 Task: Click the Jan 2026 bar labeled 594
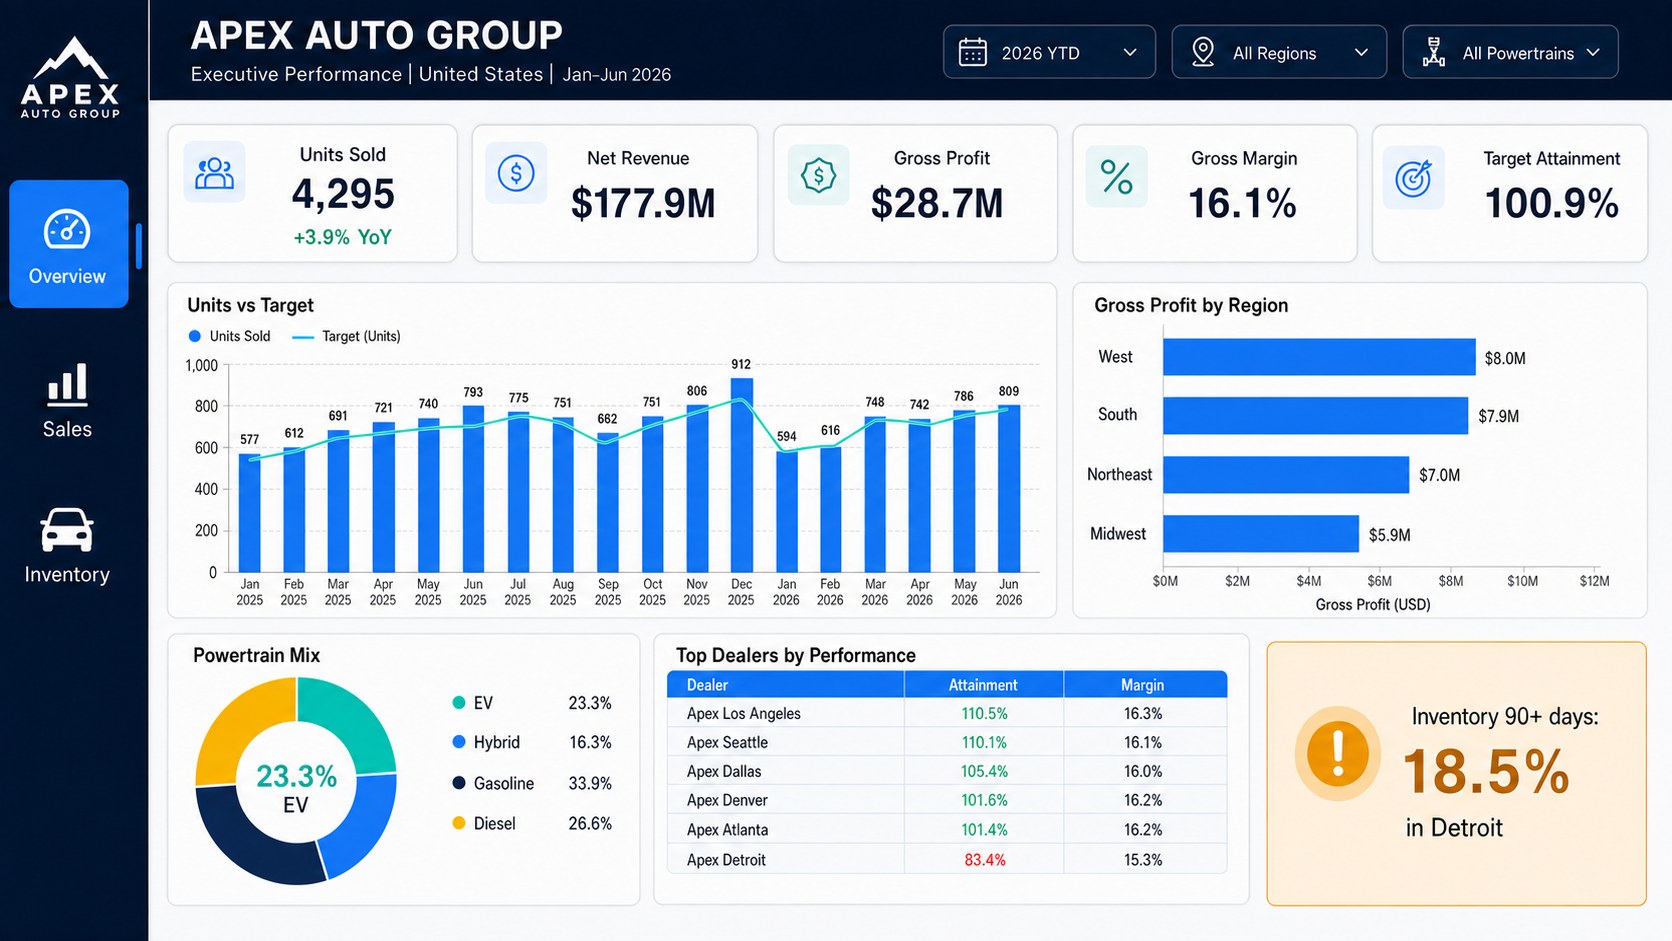tap(787, 510)
